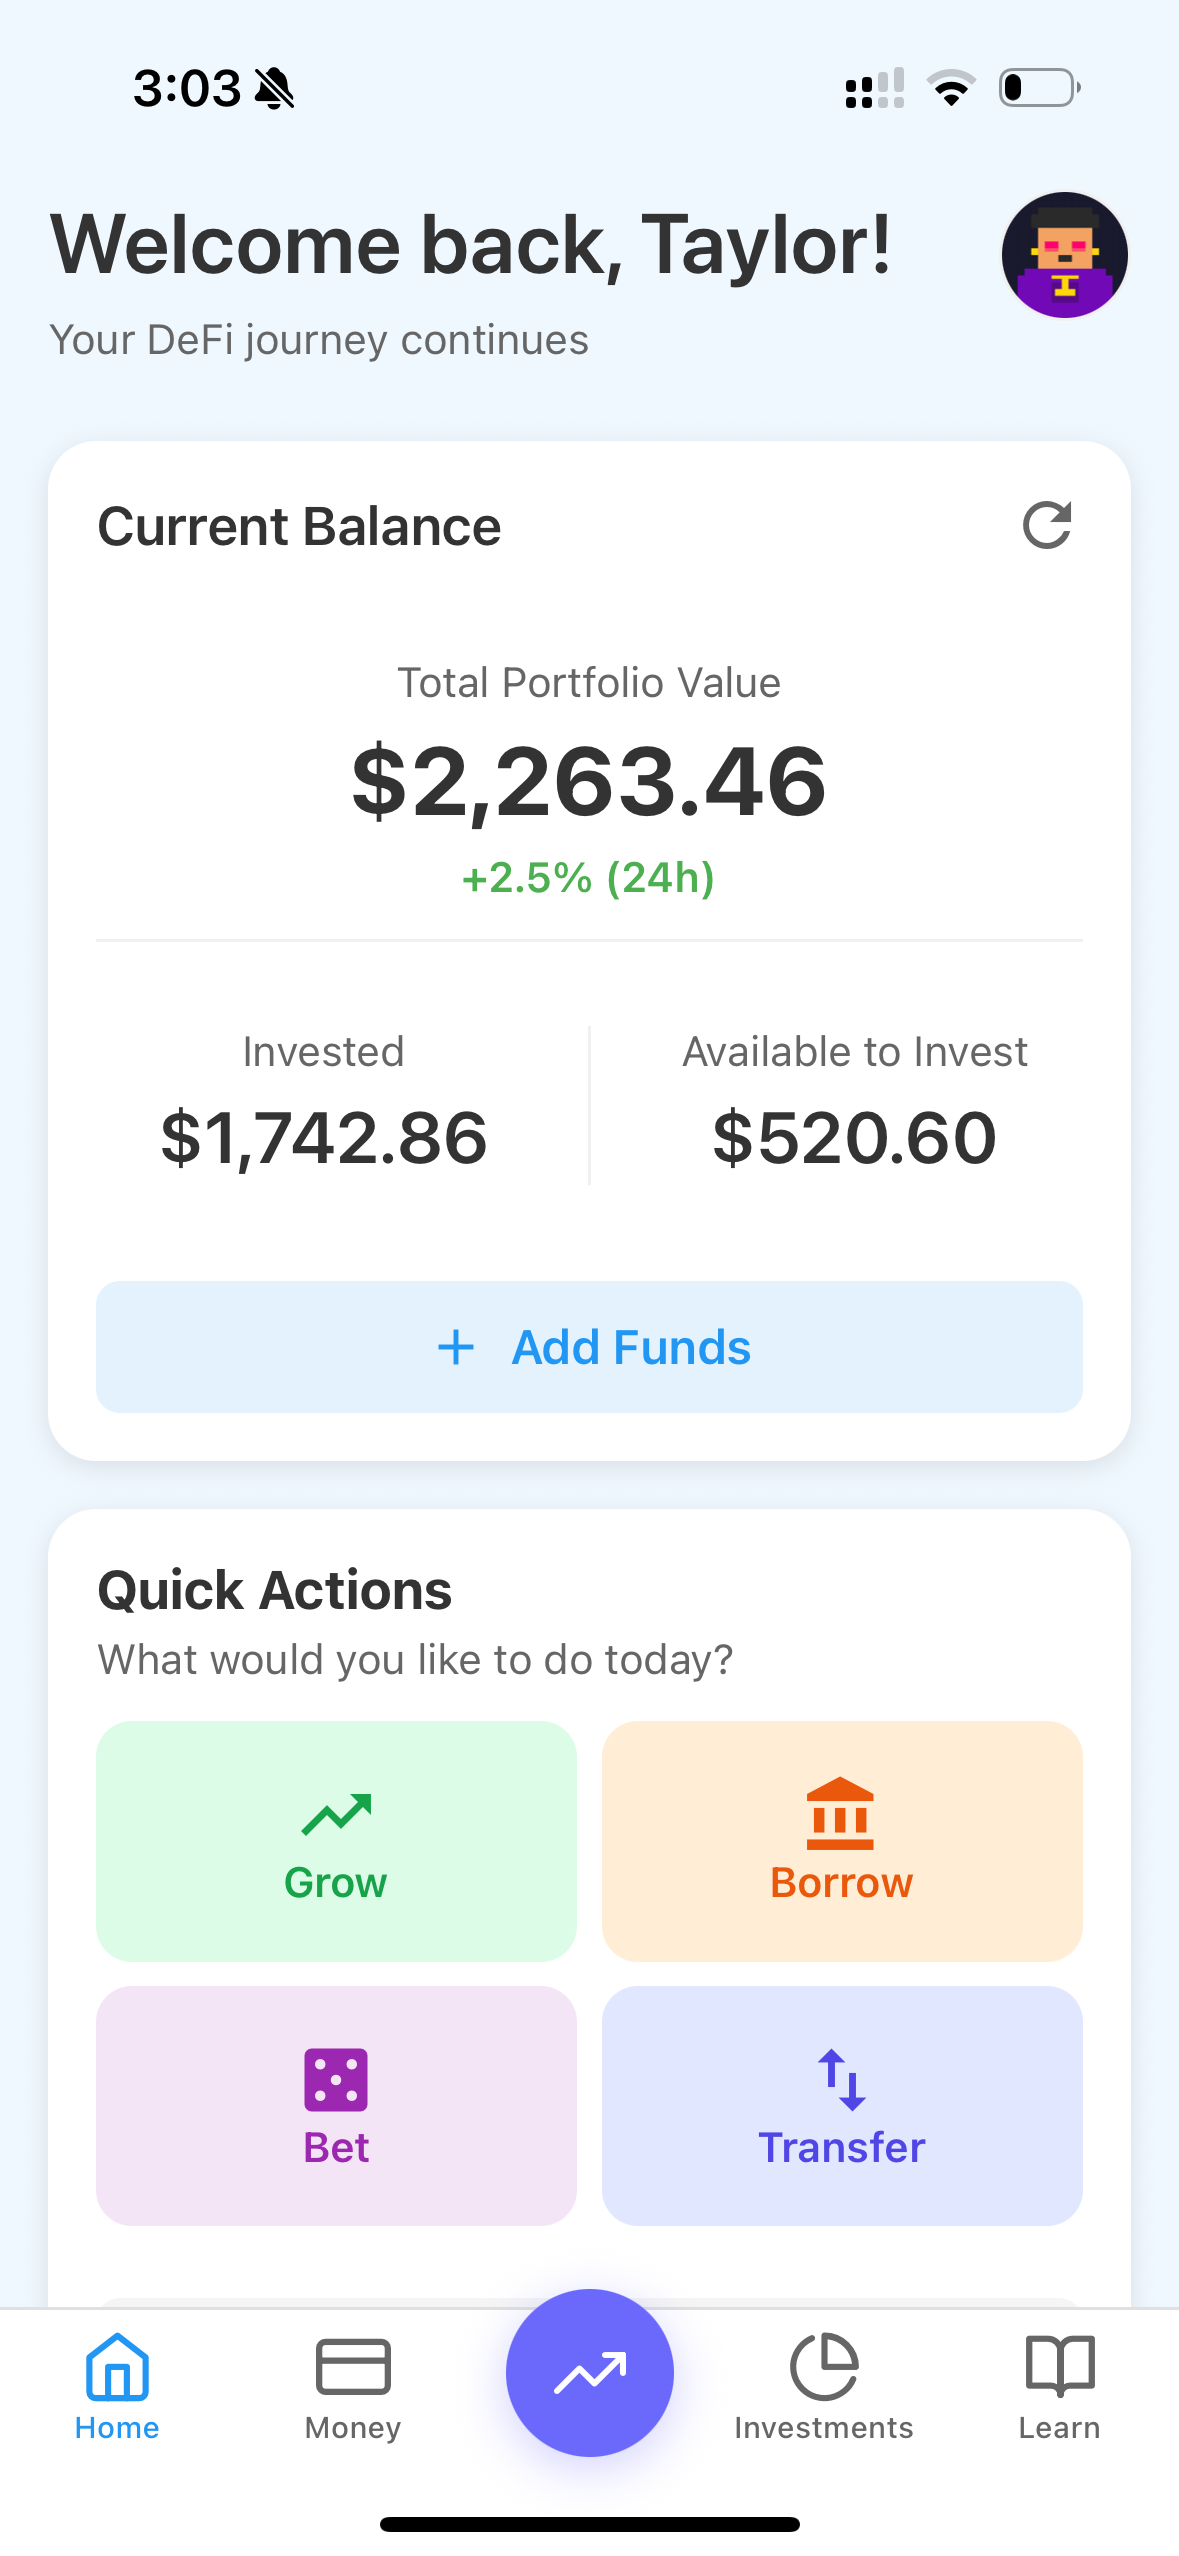Tap the green trending-up Grow icon
Image resolution: width=1179 pixels, height=2556 pixels.
pos(336,1814)
